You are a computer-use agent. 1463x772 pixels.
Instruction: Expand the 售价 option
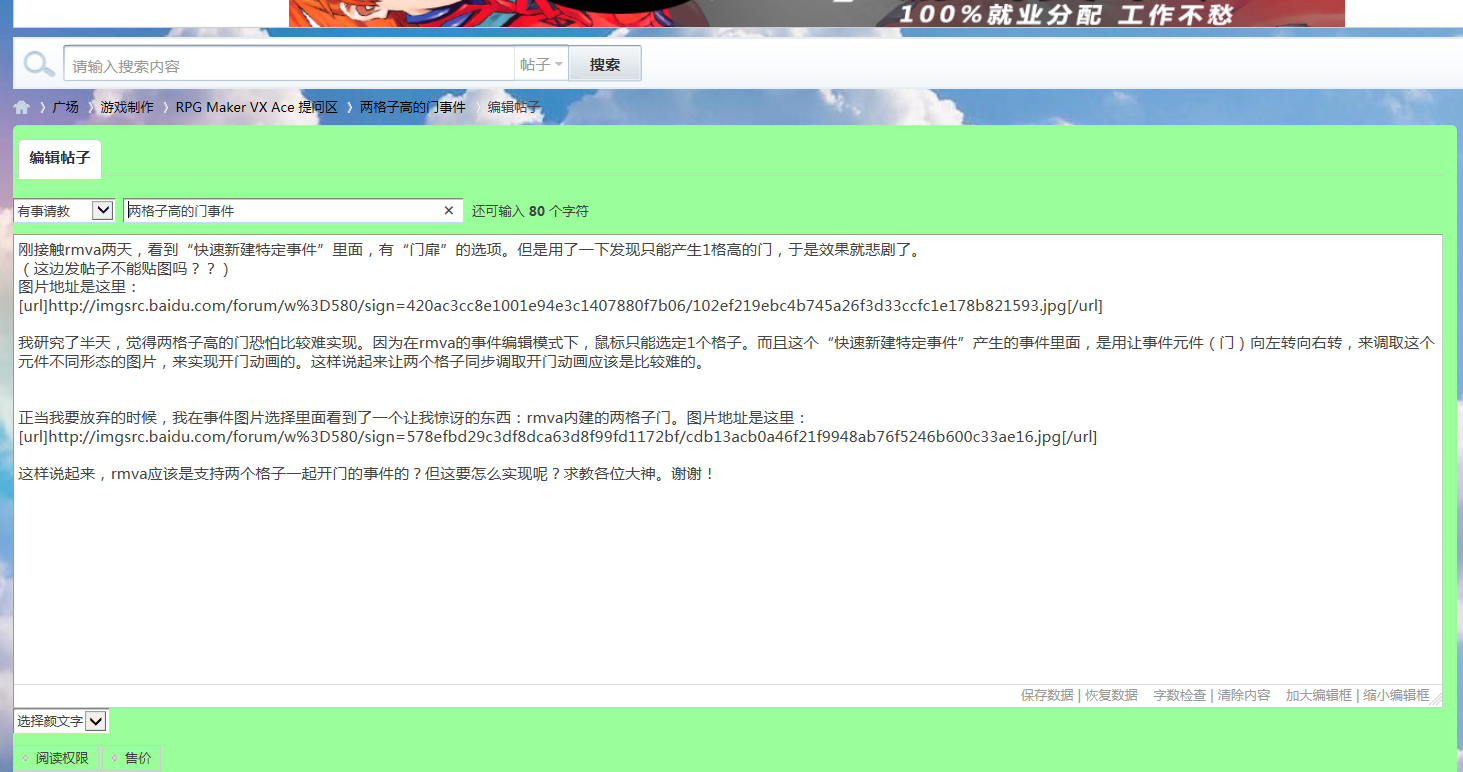point(132,758)
